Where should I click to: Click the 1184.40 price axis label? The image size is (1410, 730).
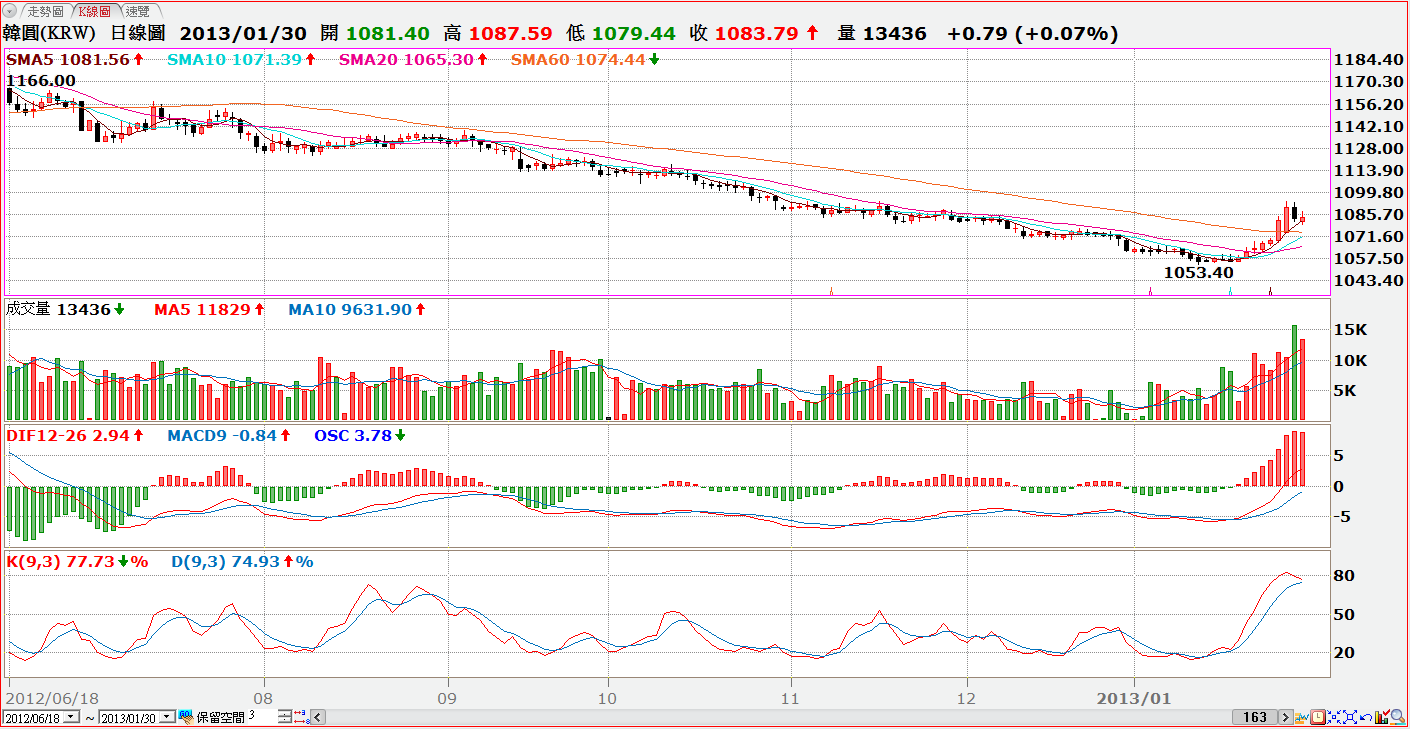coord(1368,60)
